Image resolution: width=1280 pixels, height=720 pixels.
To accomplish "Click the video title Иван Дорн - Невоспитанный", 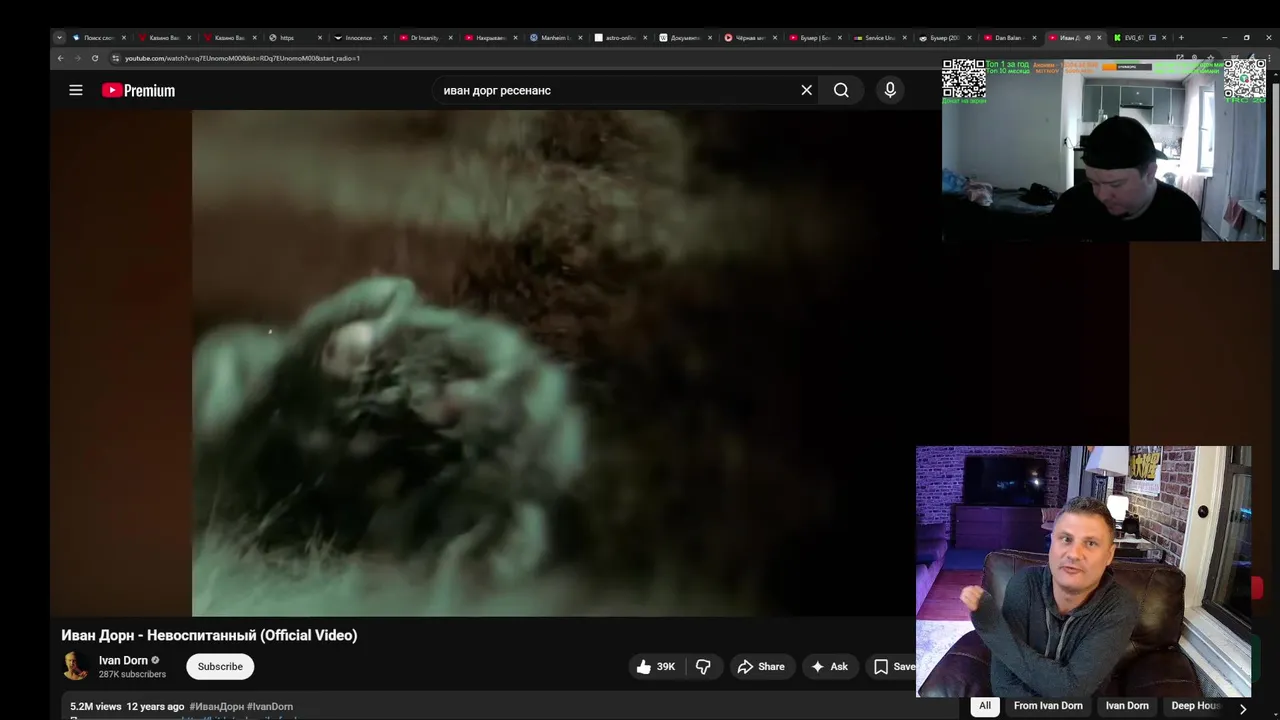I will pyautogui.click(x=209, y=635).
